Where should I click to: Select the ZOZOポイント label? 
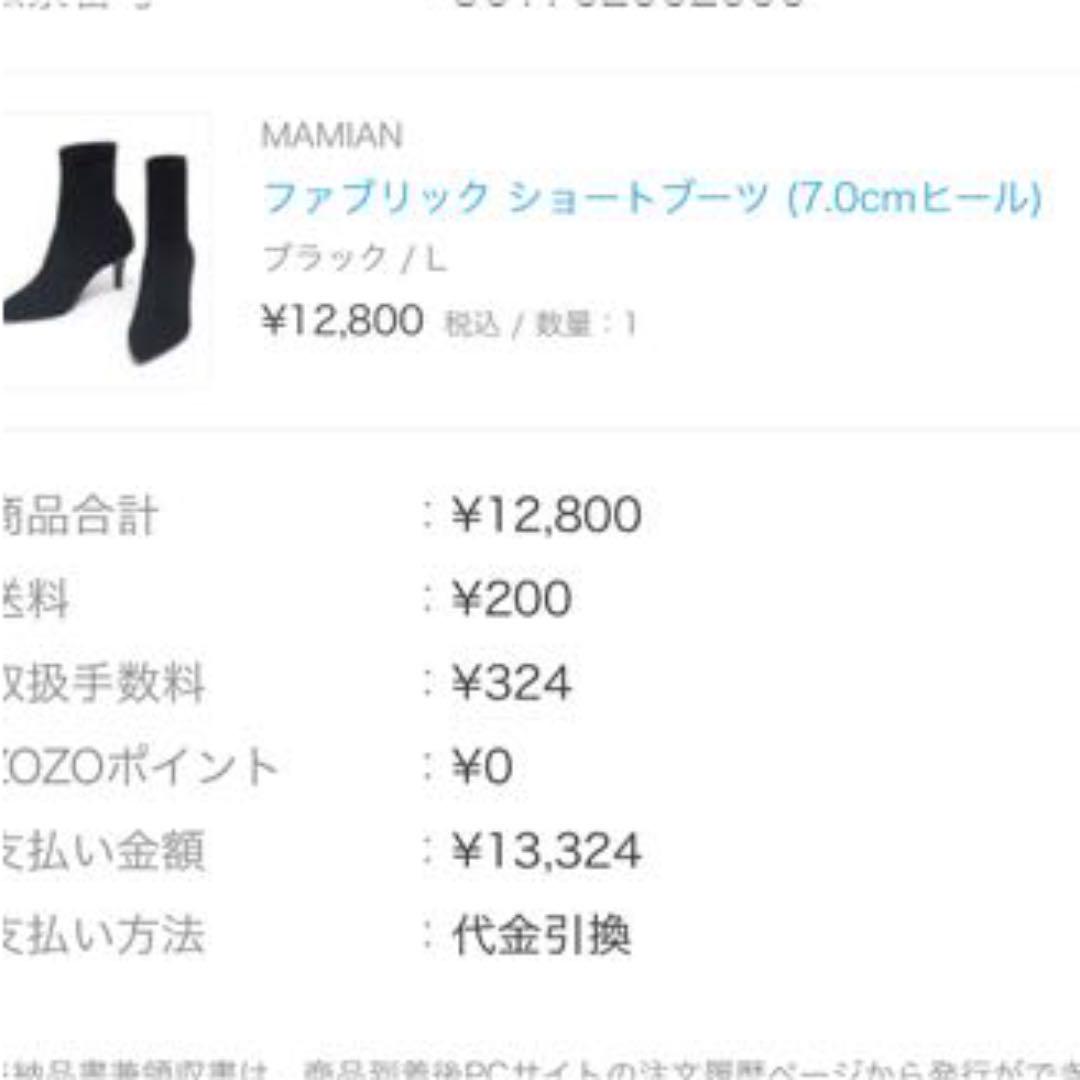pos(139,767)
